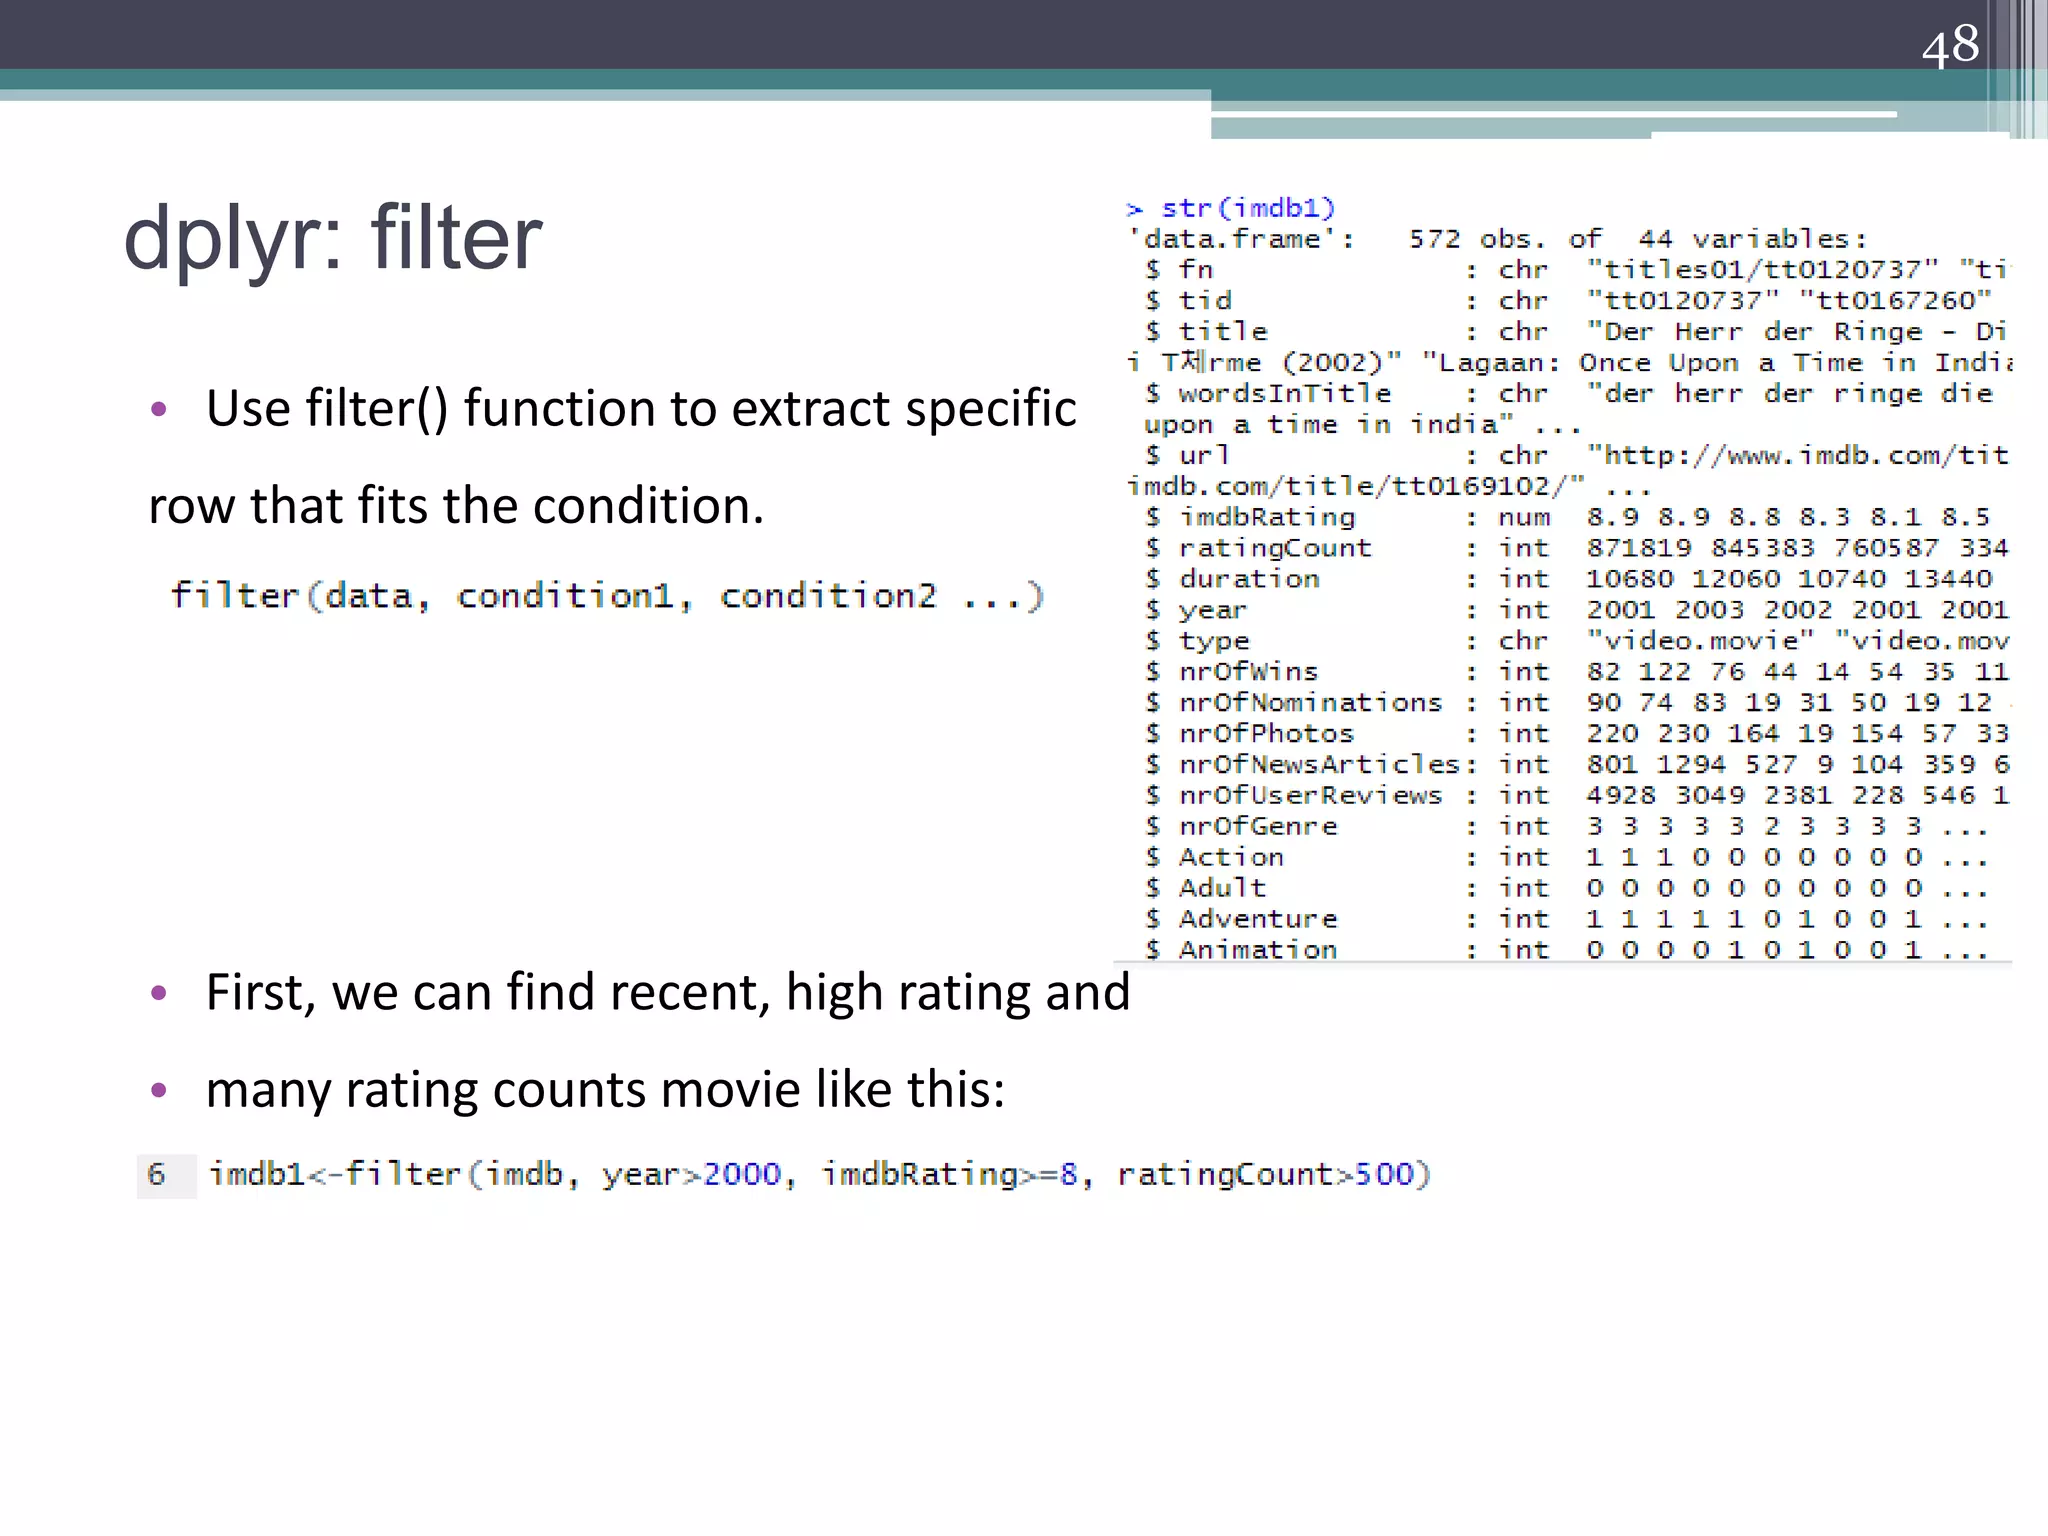Select the '$ nrOfPhotos' variable row

pos(1576,735)
